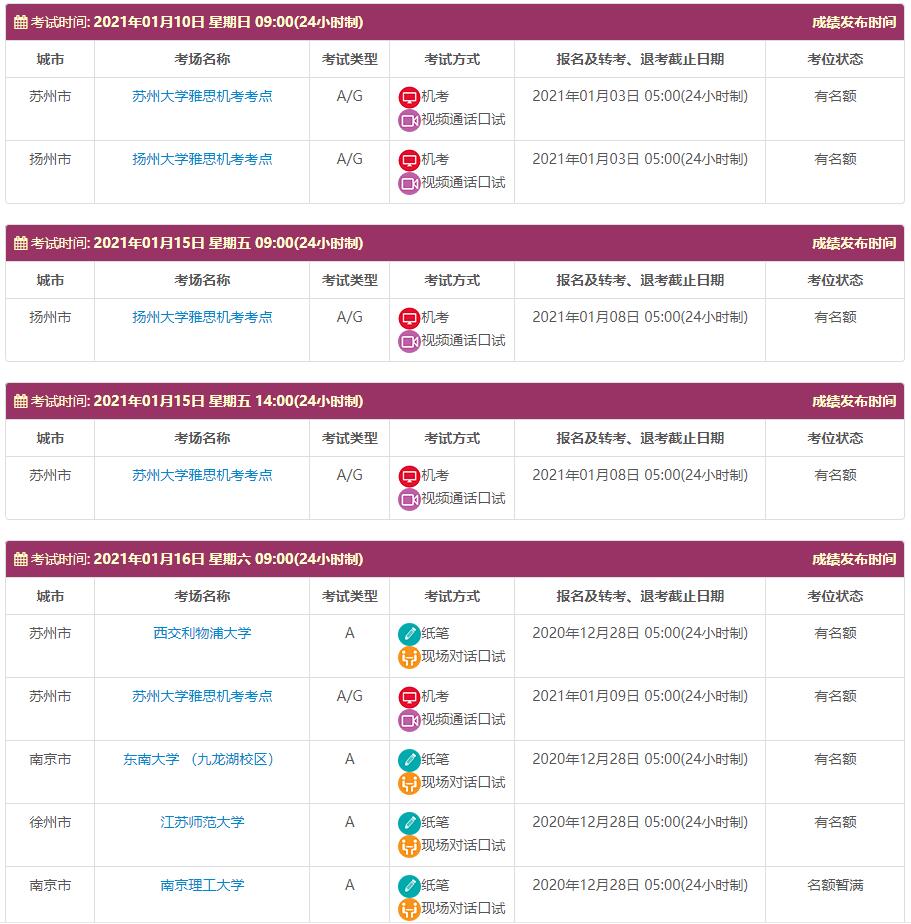
Task: Click 考试方式 header in 01月10日 table
Action: click(452, 60)
